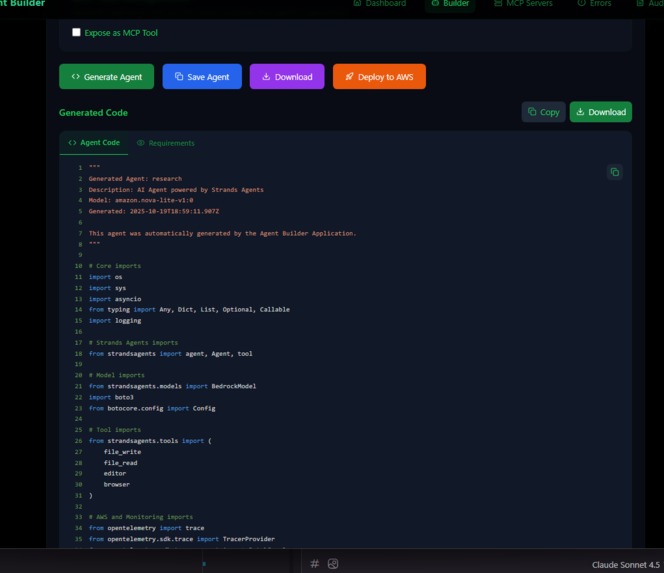Click the 'file_write' tool import line
The width and height of the screenshot is (664, 573).
coord(122,452)
